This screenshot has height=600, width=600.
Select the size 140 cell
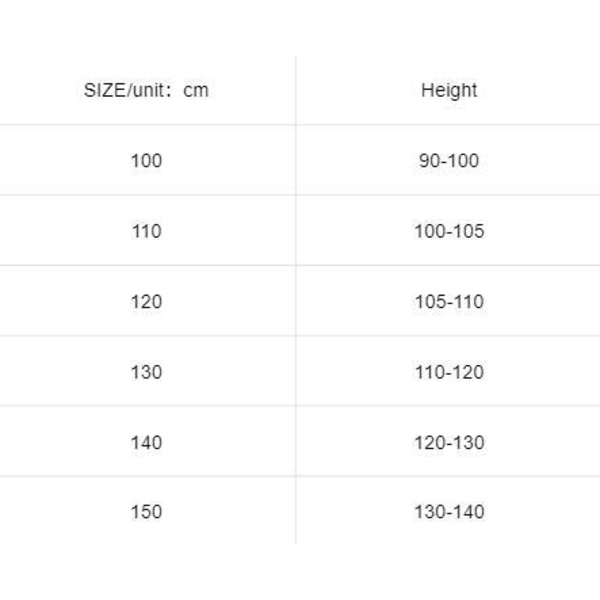point(146,442)
